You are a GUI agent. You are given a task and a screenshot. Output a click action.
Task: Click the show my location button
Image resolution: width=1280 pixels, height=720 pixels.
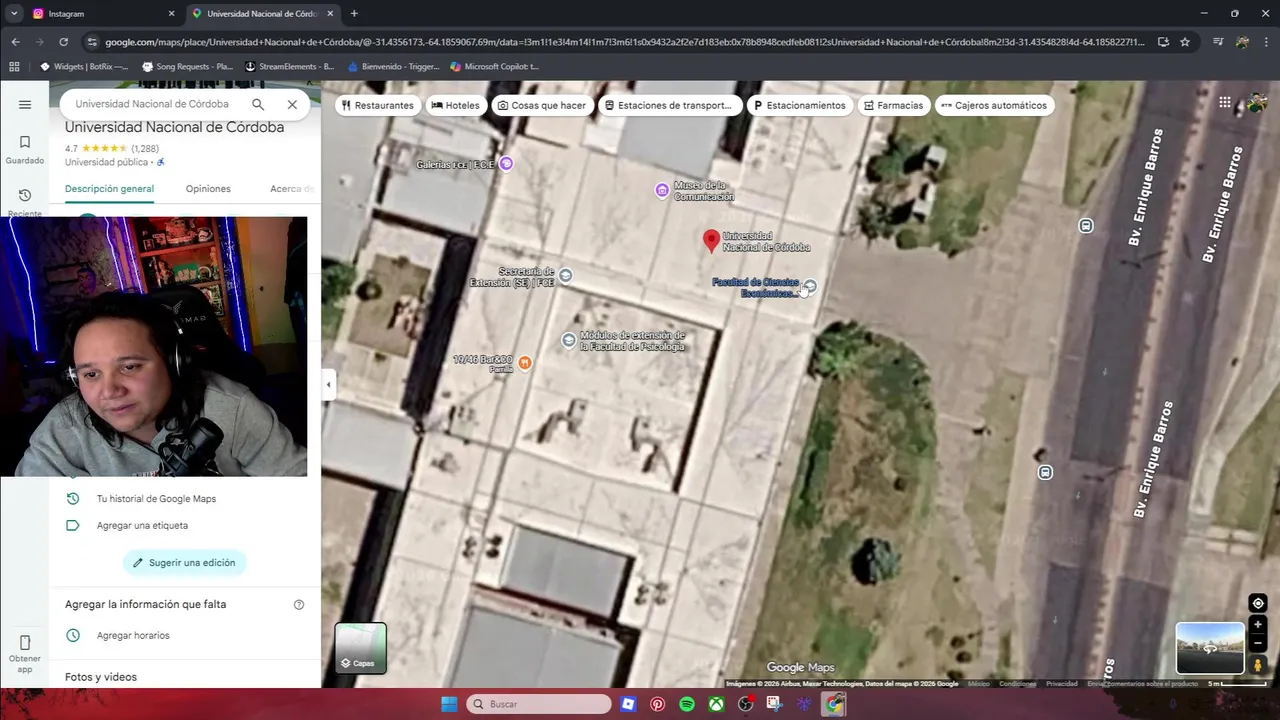point(1258,603)
